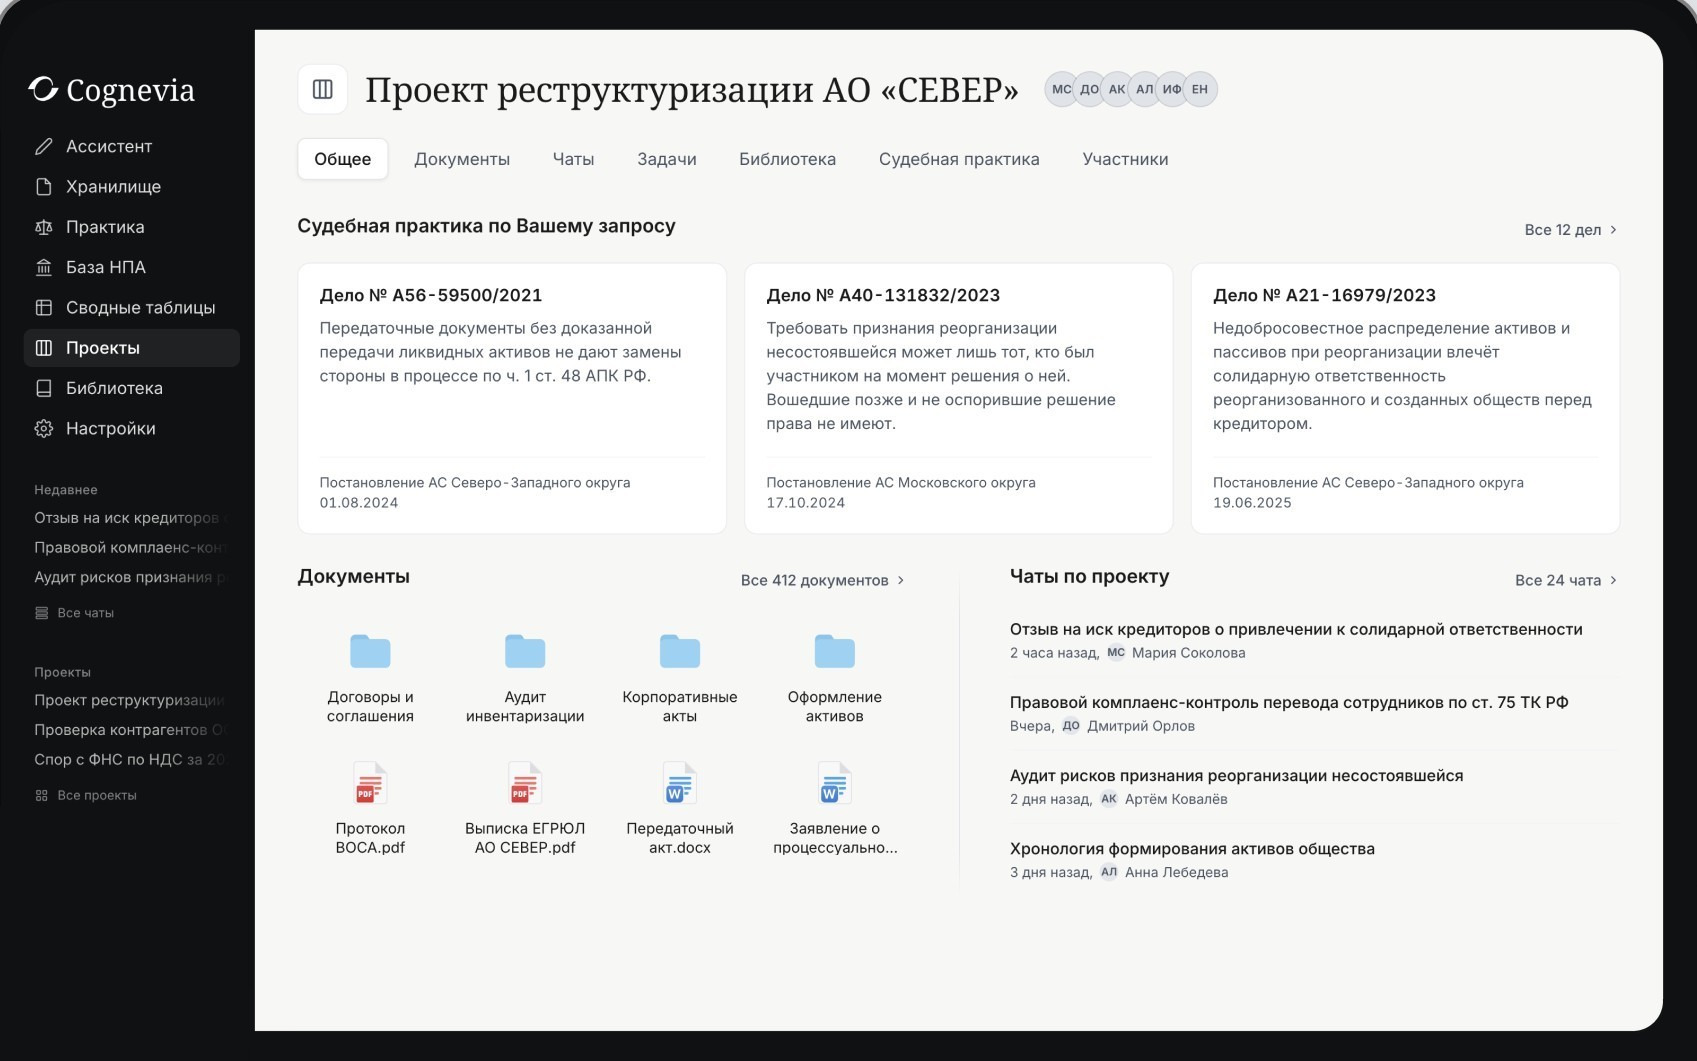Screen dimensions: 1697x1061
Task: Open Хранилище via its file icon
Action: [x=43, y=187]
